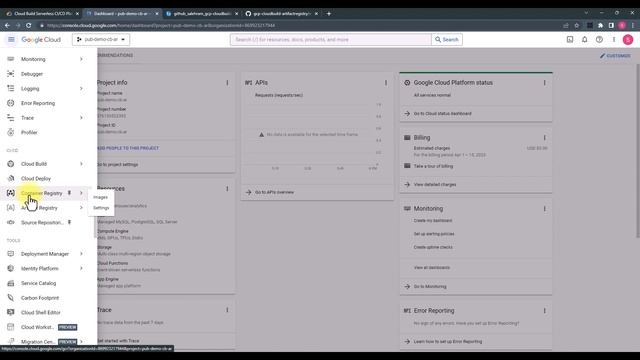The height and width of the screenshot is (360, 640).
Task: Click the Deployment Manager sidebar icon
Action: (11, 254)
